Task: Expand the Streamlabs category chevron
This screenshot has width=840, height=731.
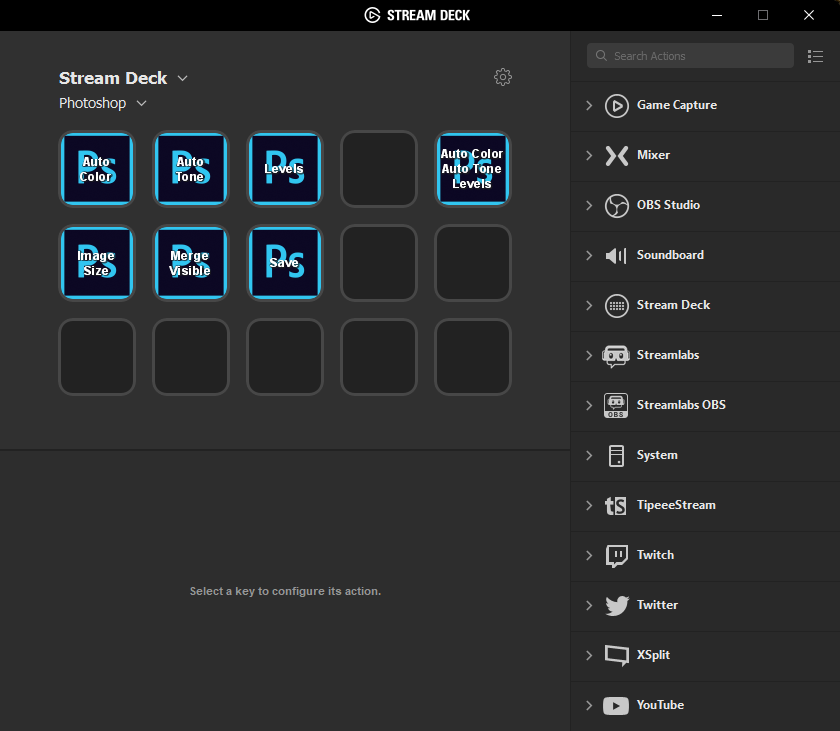Action: click(589, 356)
